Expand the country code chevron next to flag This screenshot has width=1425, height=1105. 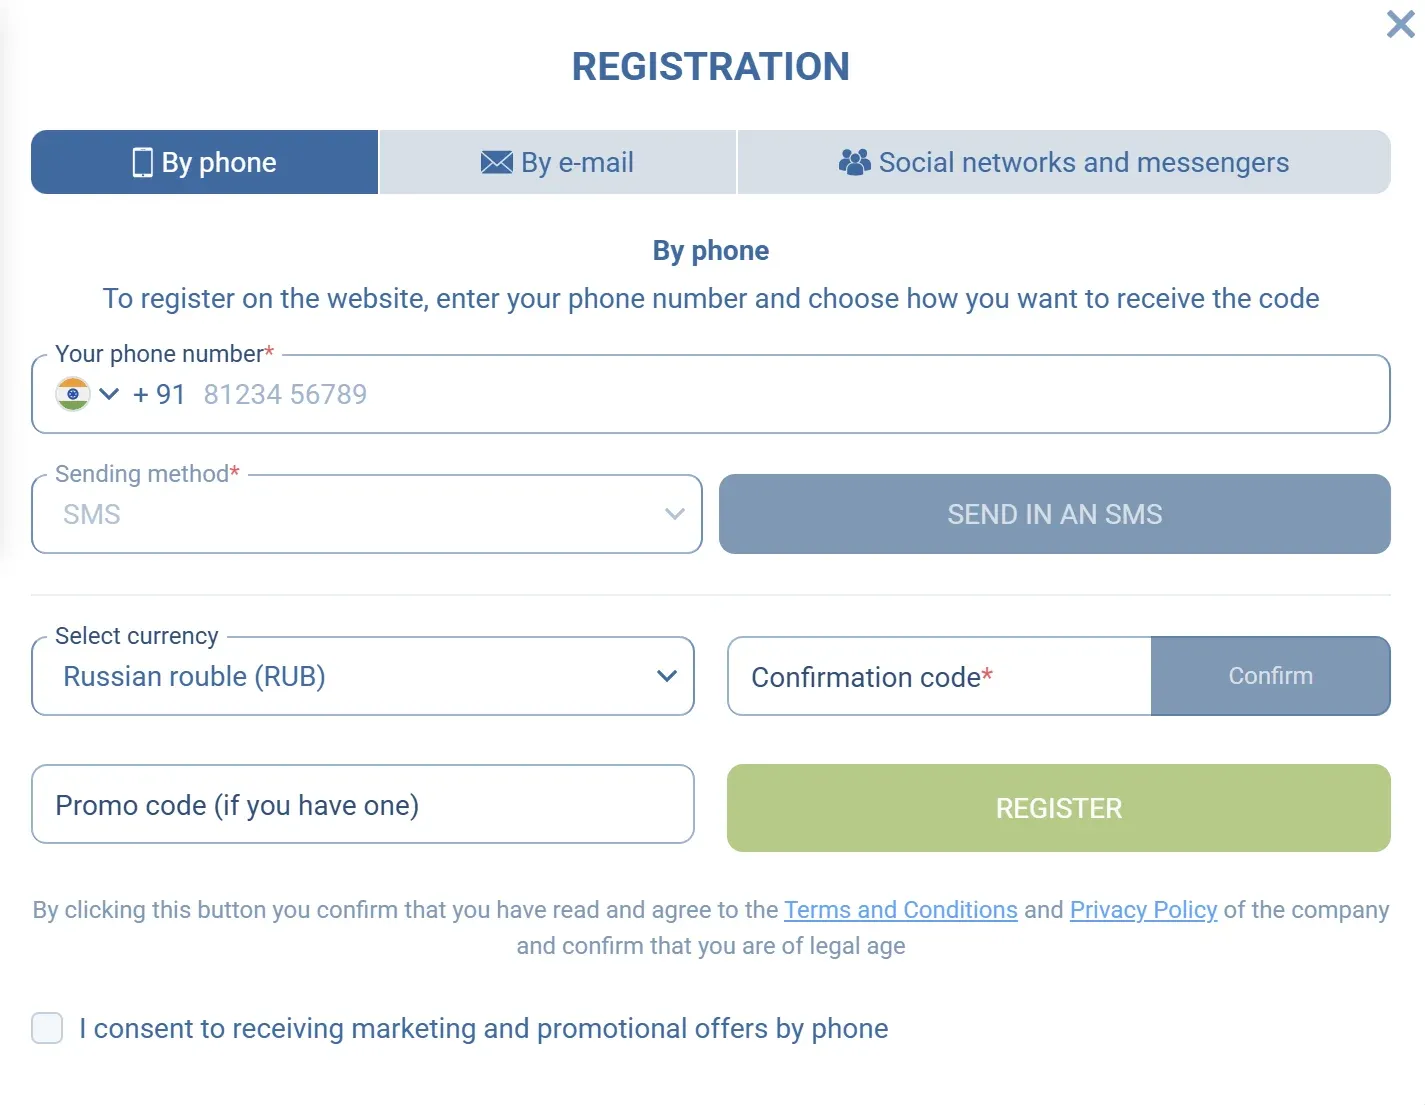109,394
